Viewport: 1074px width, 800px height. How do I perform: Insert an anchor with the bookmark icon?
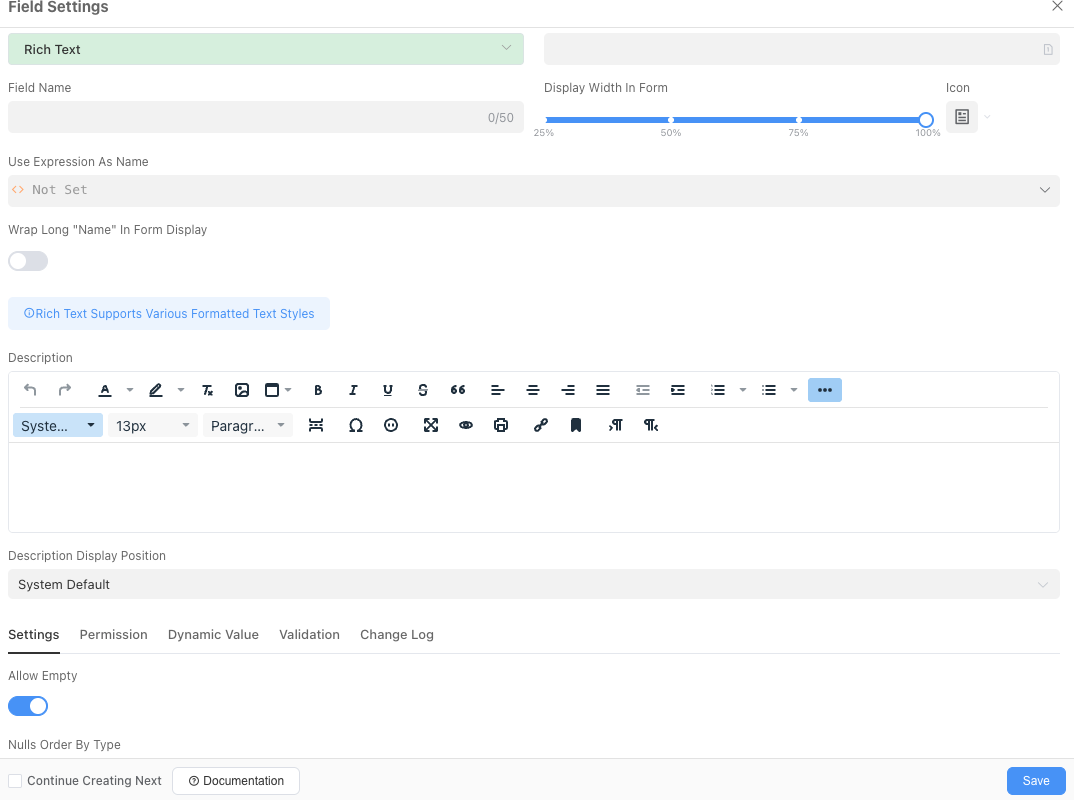(x=576, y=425)
